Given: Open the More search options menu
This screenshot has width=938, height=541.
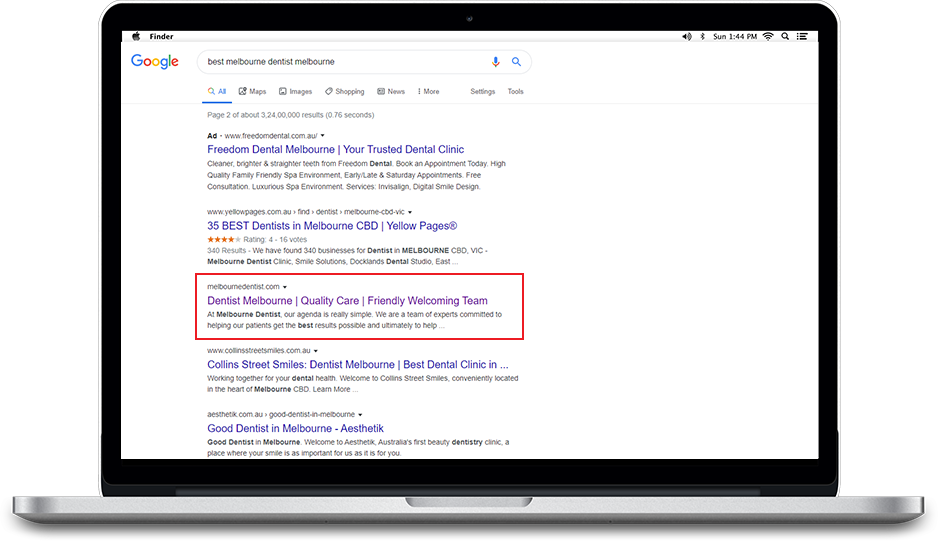Looking at the screenshot, I should point(428,91).
